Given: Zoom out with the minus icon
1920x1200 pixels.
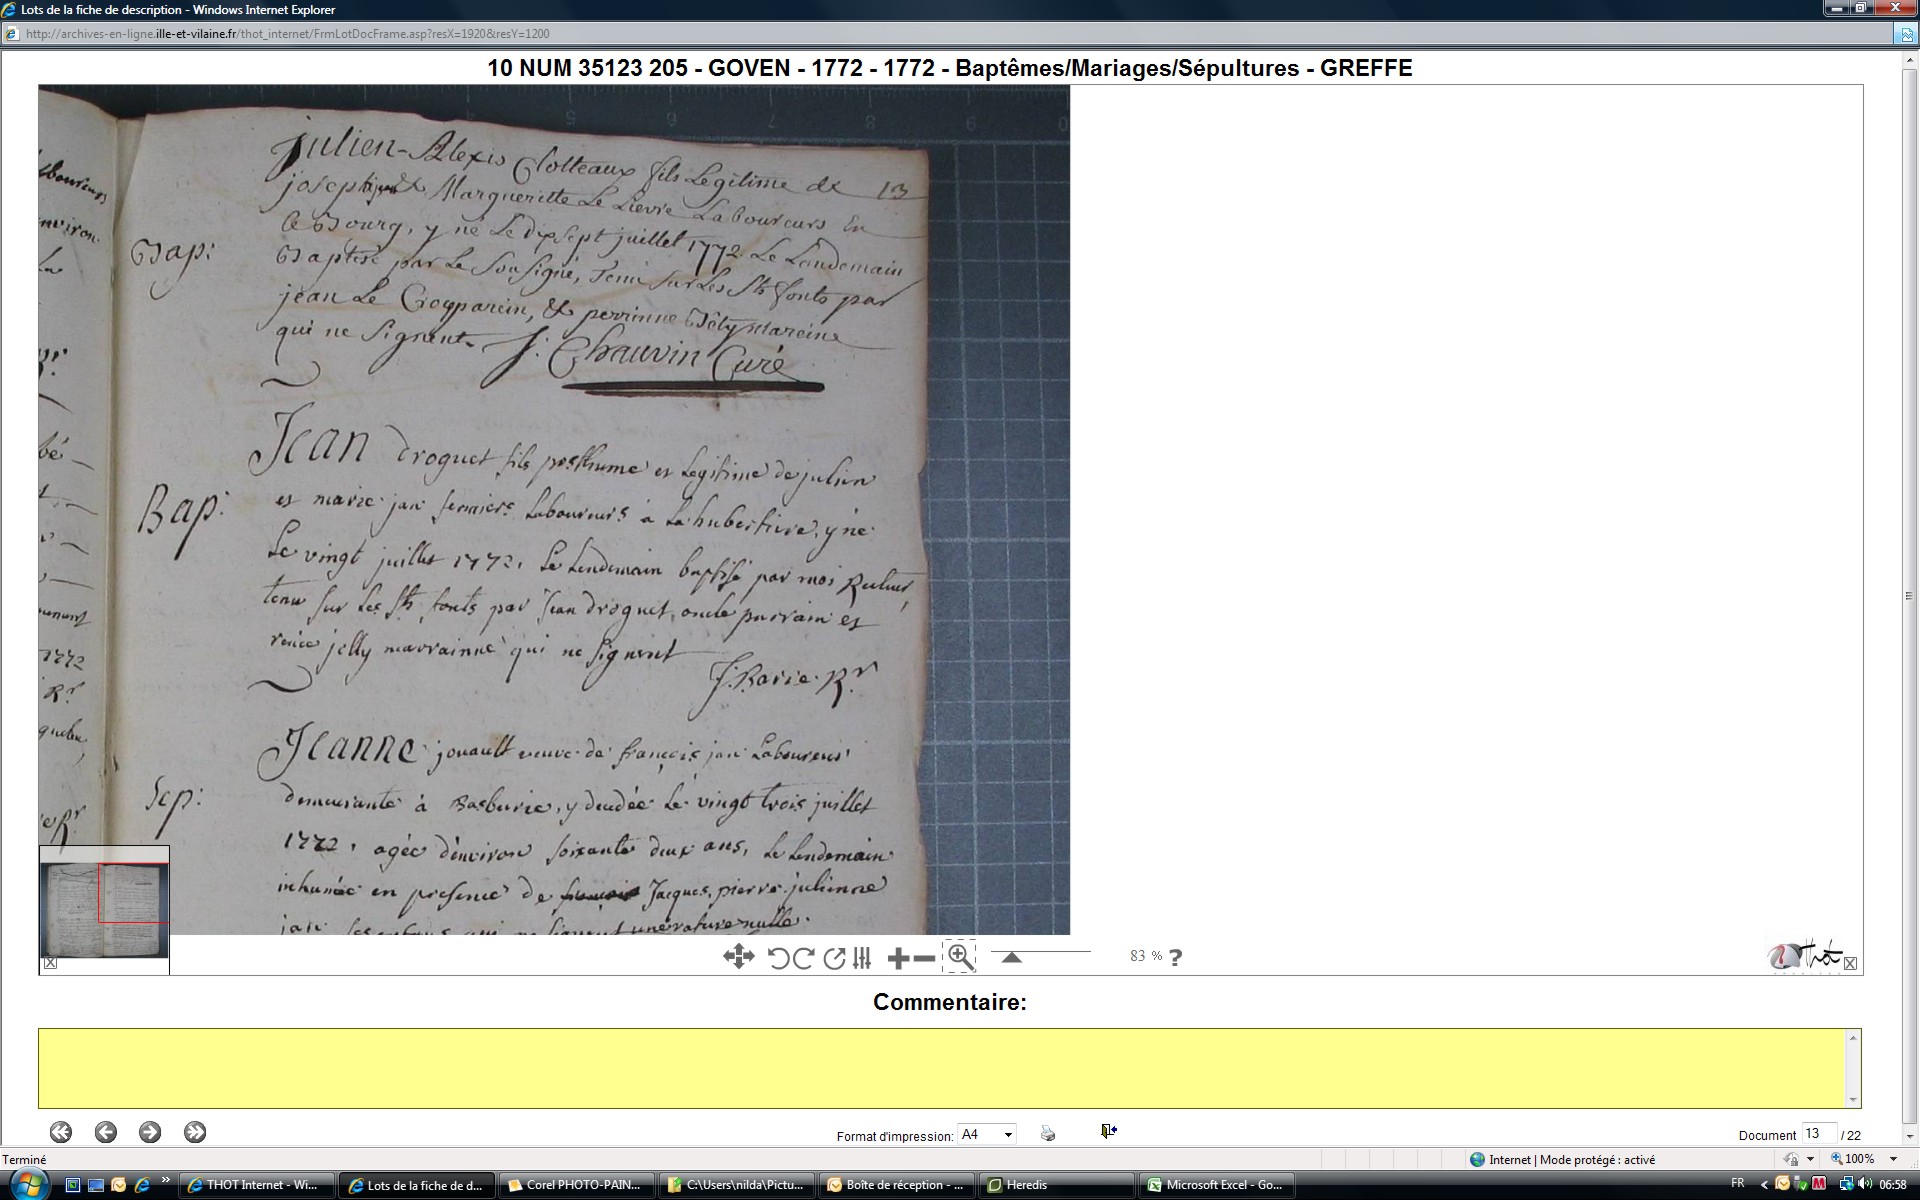Looking at the screenshot, I should pos(925,959).
